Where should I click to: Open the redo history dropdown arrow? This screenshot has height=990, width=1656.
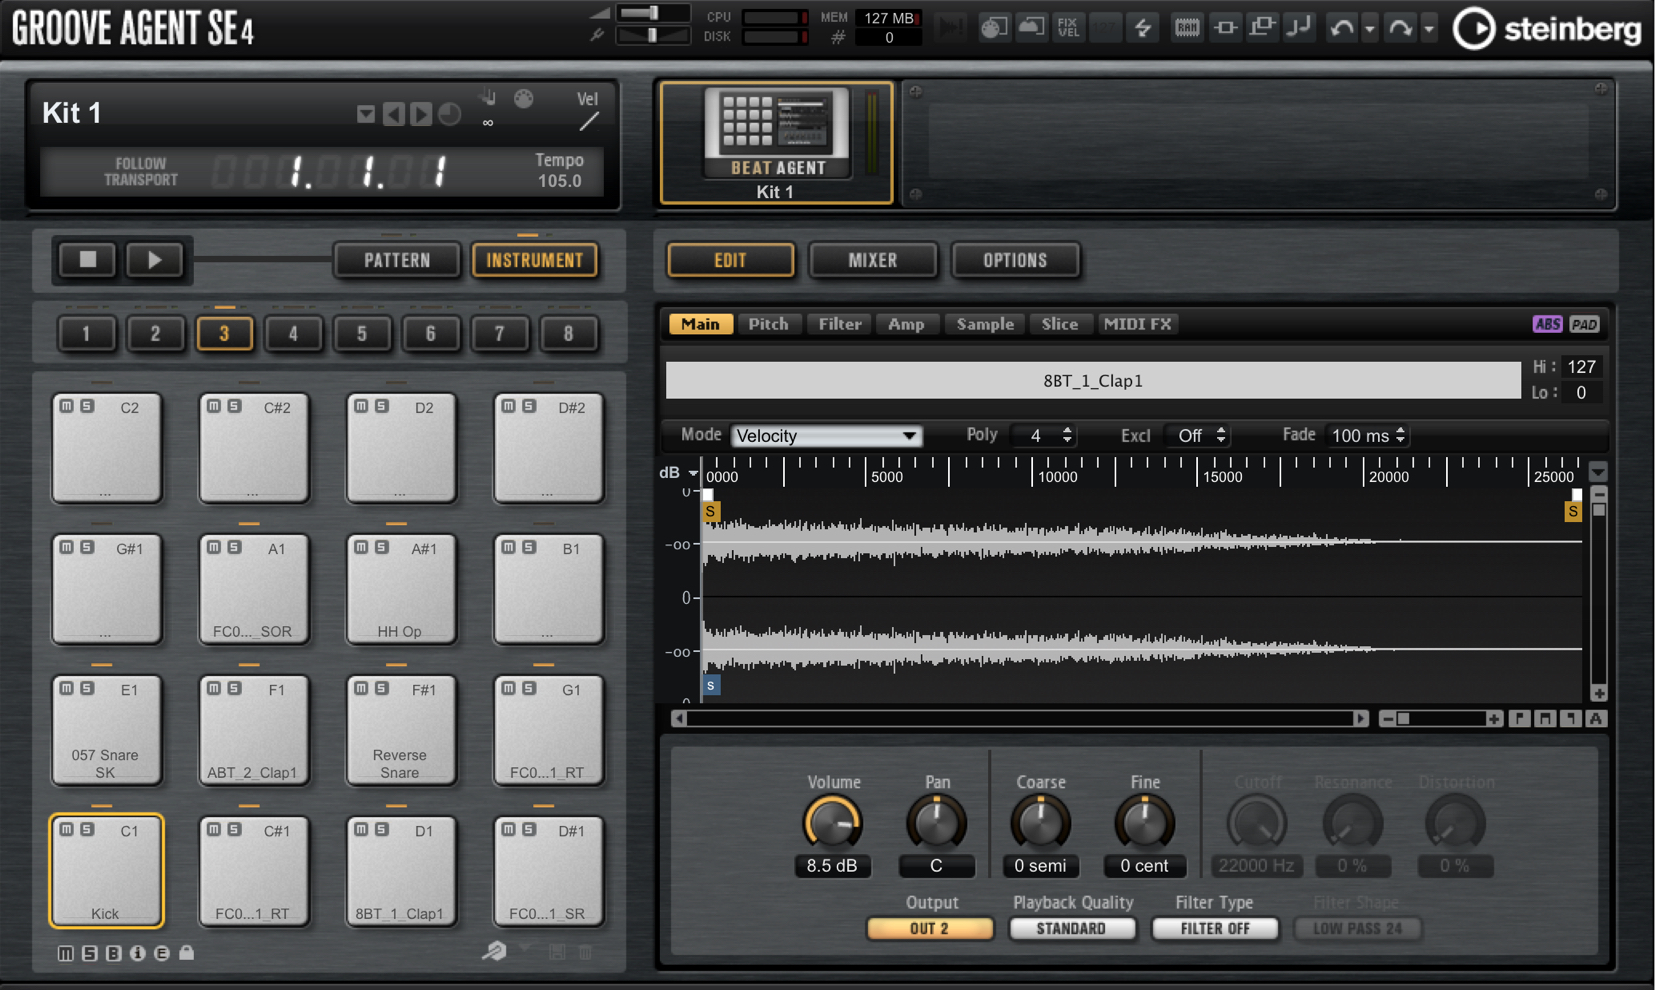point(1429,30)
